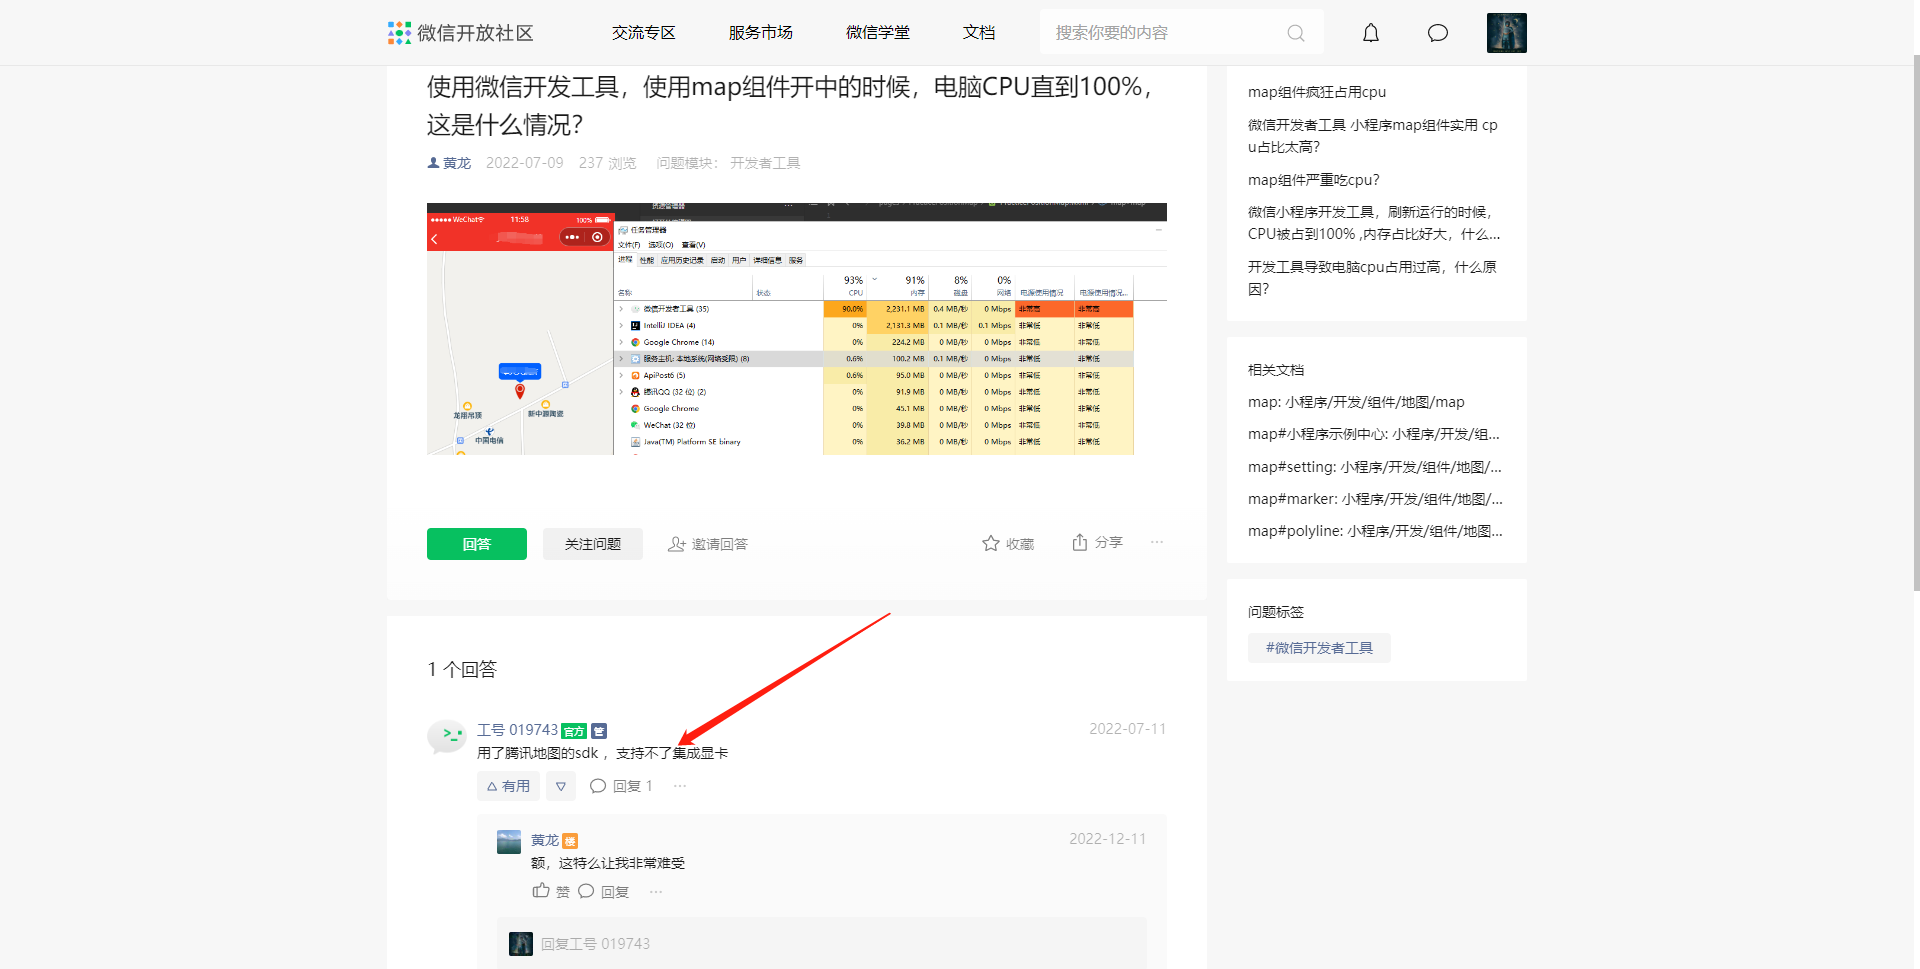Click the 楼主 badge next to 黄龙
The height and width of the screenshot is (969, 1920).
click(570, 841)
